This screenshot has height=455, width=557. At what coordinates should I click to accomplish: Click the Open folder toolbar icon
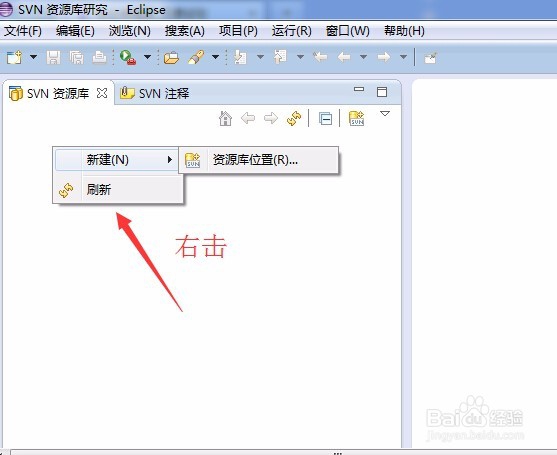171,58
